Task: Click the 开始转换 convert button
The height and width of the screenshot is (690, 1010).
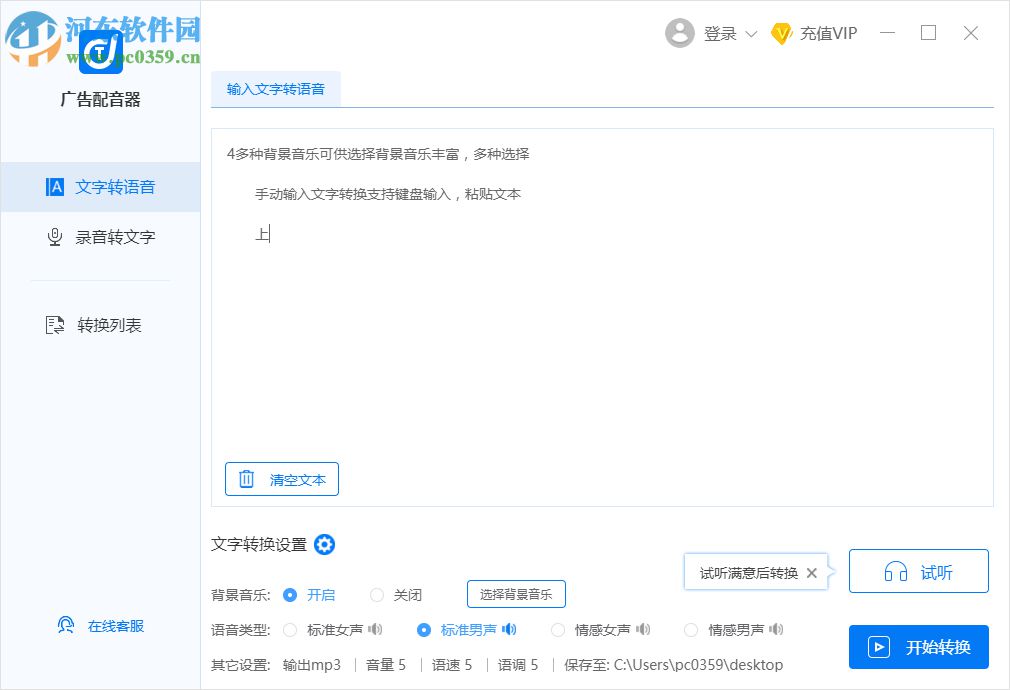Action: click(x=918, y=647)
